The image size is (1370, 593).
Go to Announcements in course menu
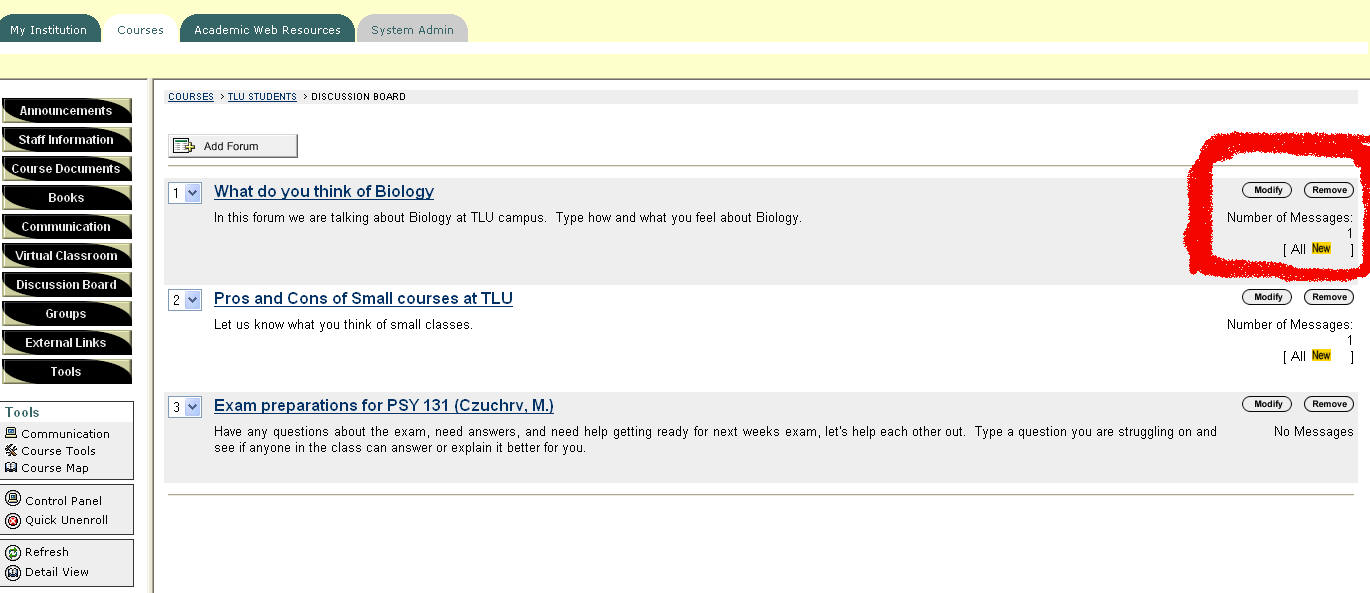(x=67, y=111)
